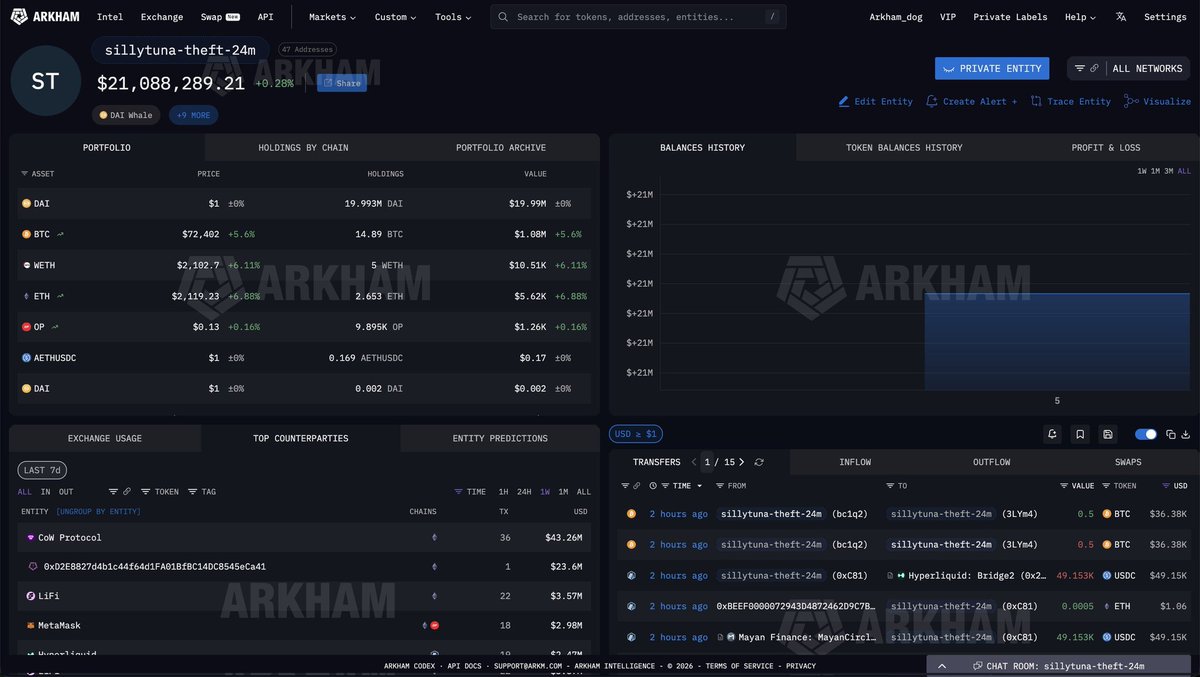
Task: Select the 24H time range in counterparties
Action: point(524,492)
